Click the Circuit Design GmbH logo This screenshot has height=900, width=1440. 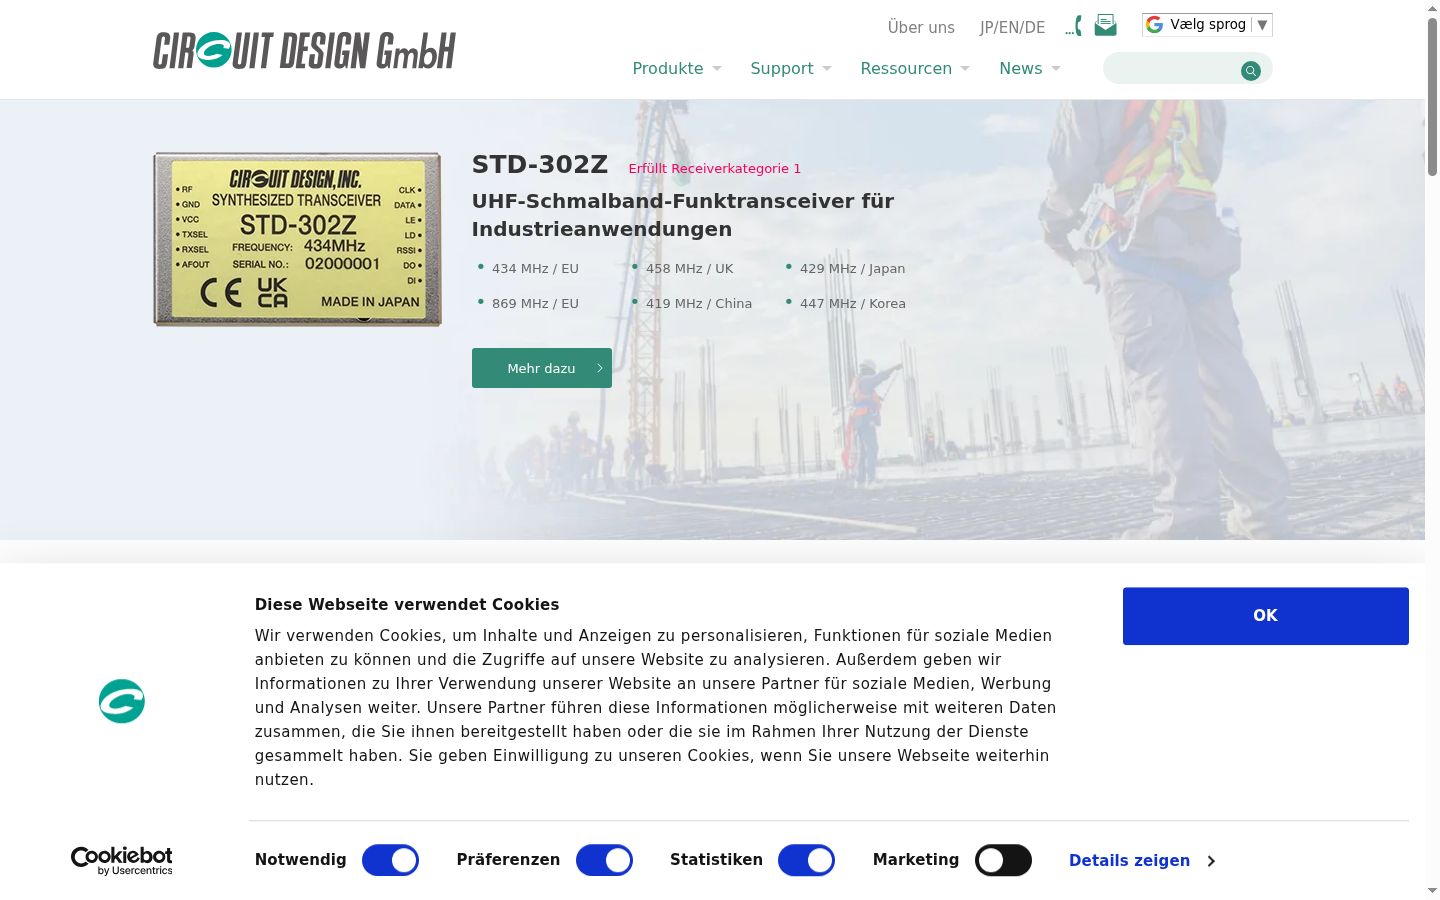click(304, 50)
